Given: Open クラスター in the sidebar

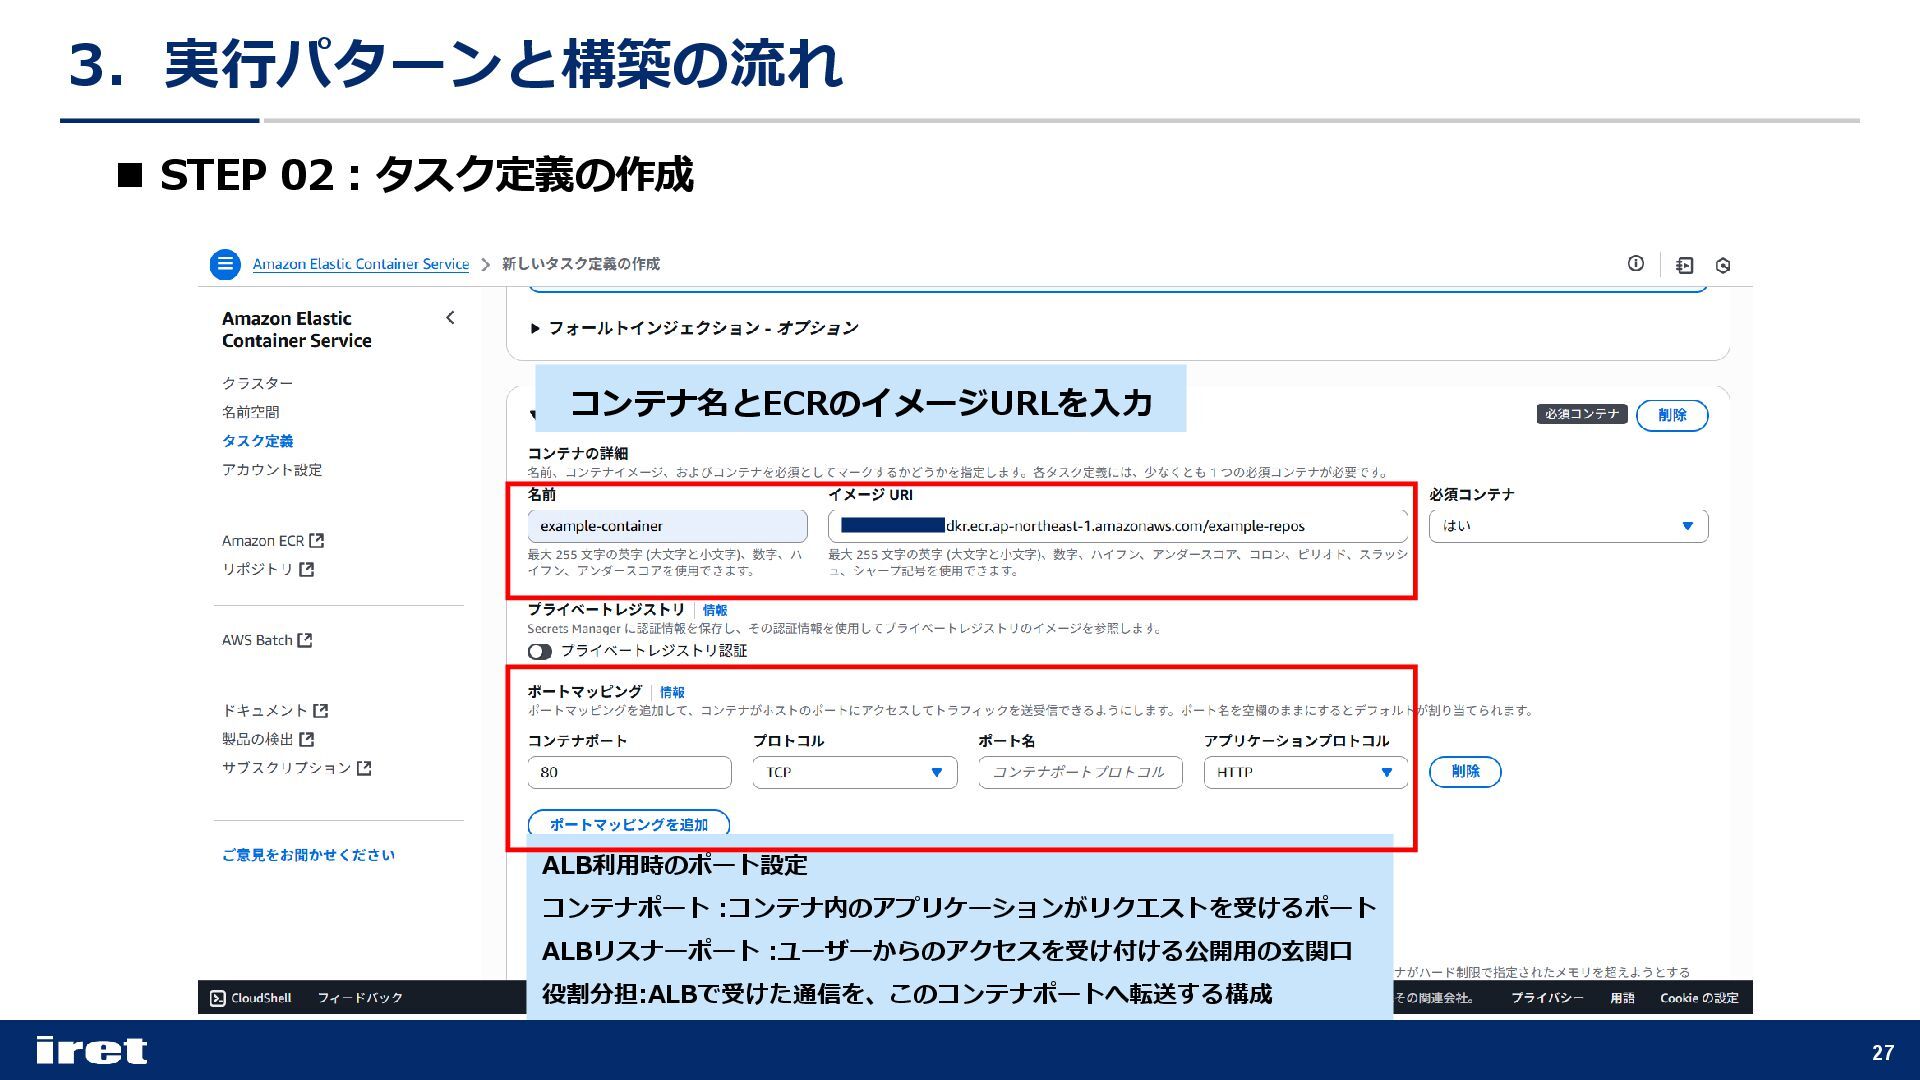Looking at the screenshot, I should click(258, 383).
